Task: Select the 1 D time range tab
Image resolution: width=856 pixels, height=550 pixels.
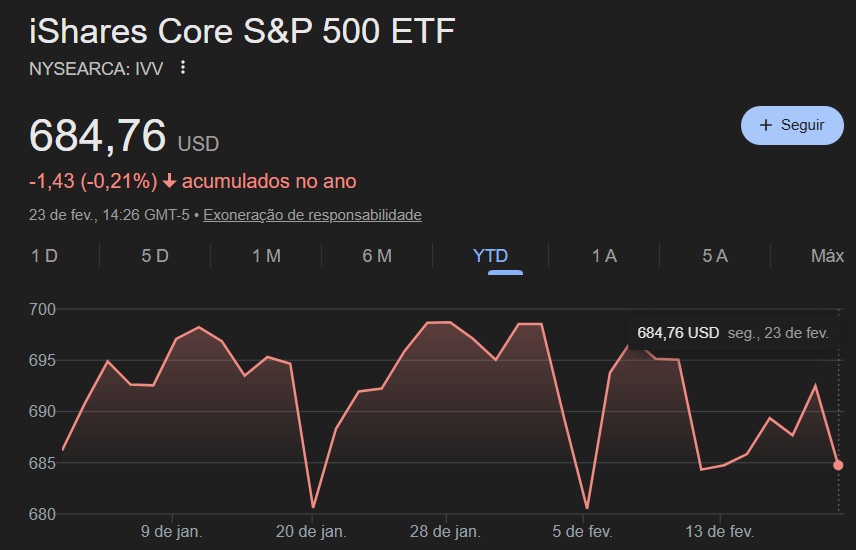Action: coord(45,256)
